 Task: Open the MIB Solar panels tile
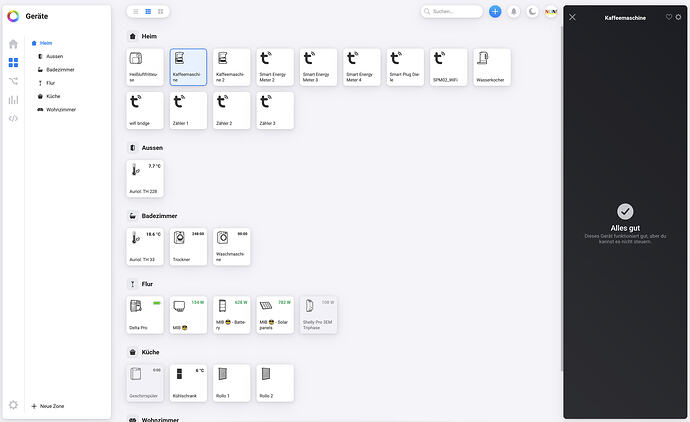(275, 315)
